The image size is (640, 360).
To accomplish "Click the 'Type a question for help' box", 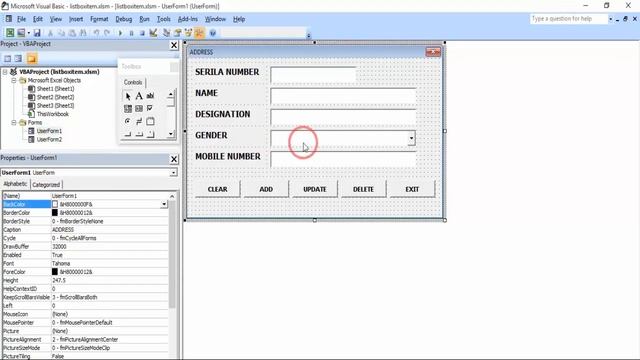I will (x=569, y=19).
